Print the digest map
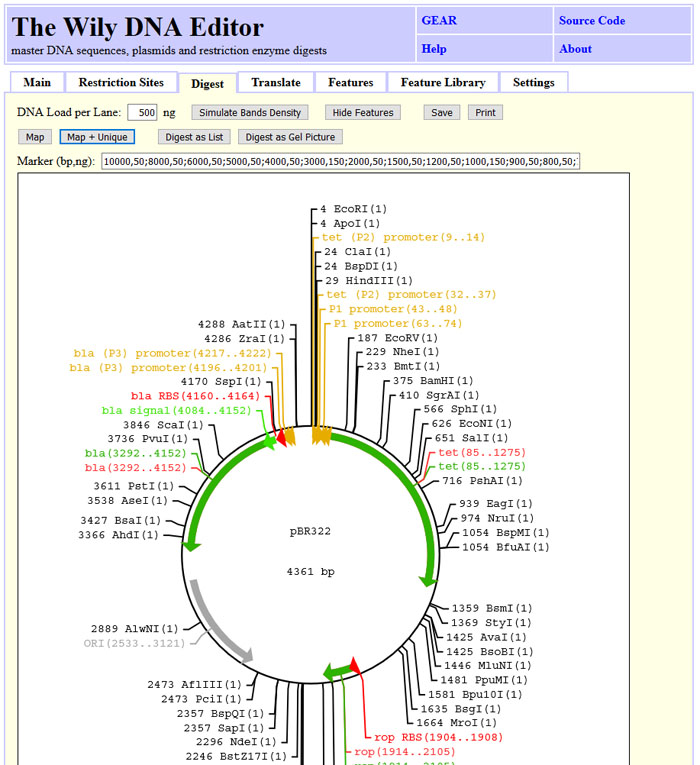Viewport: 700px width, 765px height. click(485, 113)
